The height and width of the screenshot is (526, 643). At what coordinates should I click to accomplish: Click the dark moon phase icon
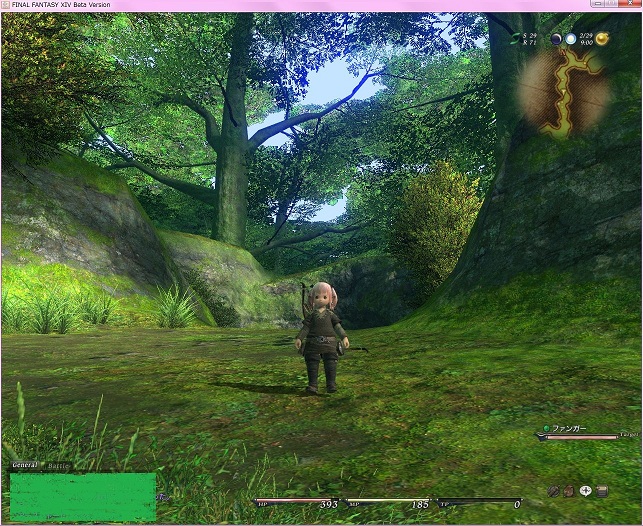pos(556,39)
